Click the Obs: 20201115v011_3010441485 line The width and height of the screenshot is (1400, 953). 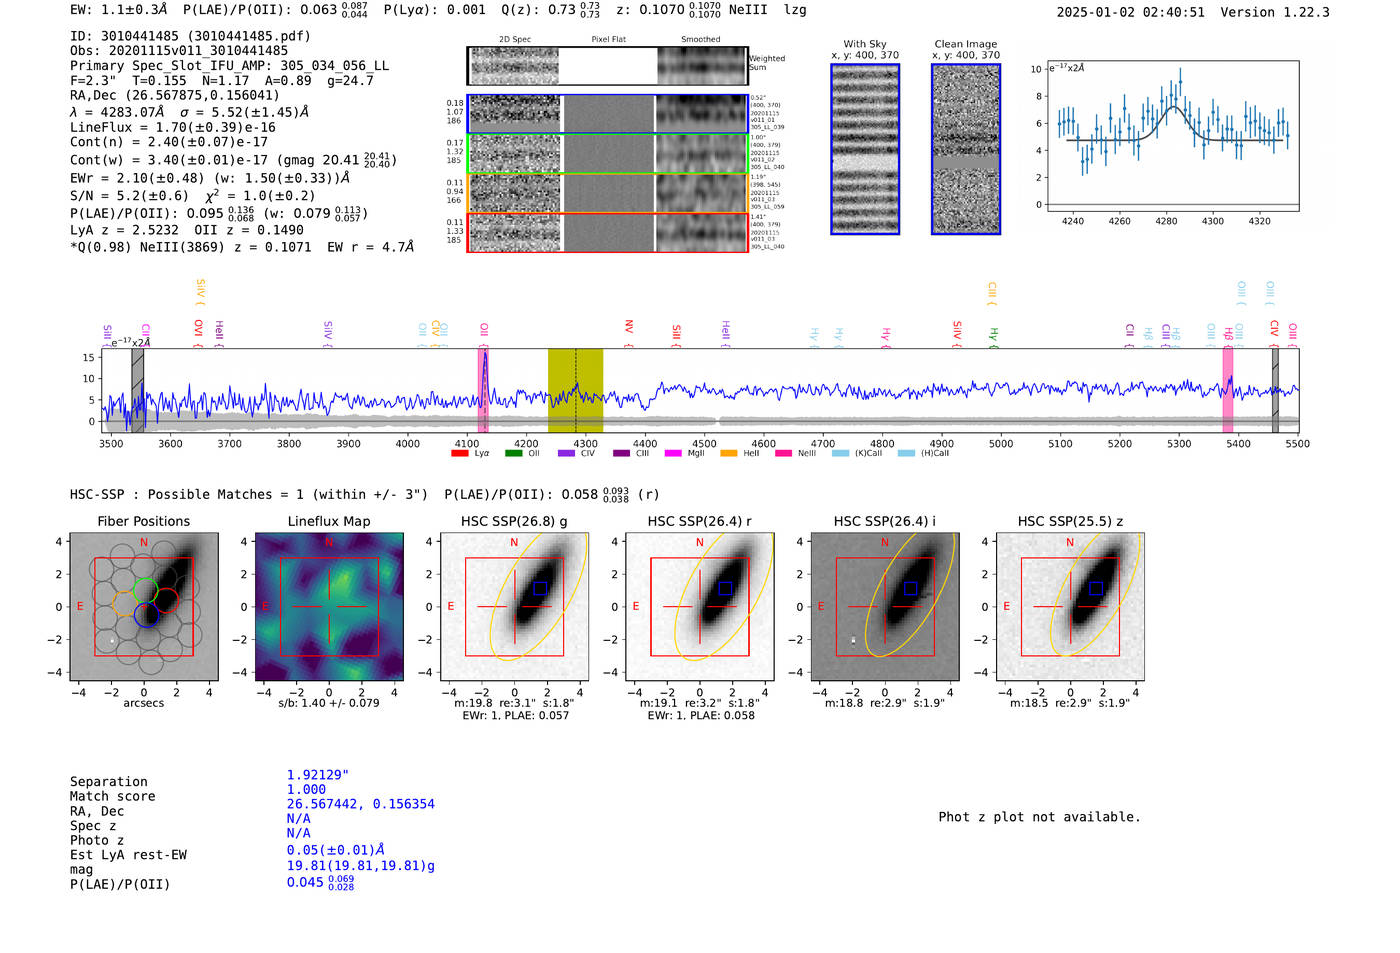179,50
